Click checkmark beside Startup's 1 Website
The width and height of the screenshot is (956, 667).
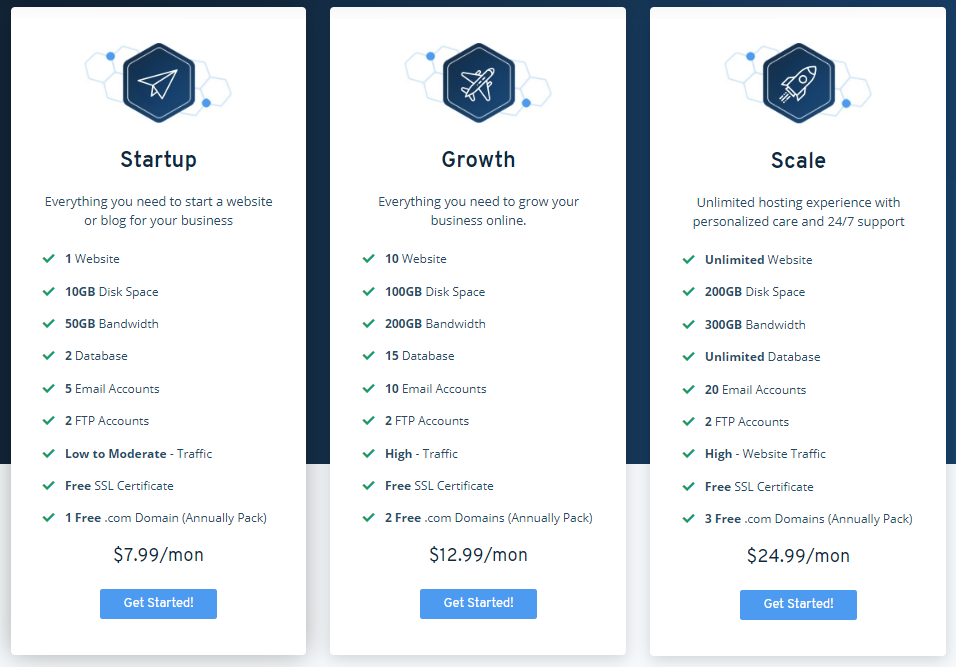(x=49, y=259)
